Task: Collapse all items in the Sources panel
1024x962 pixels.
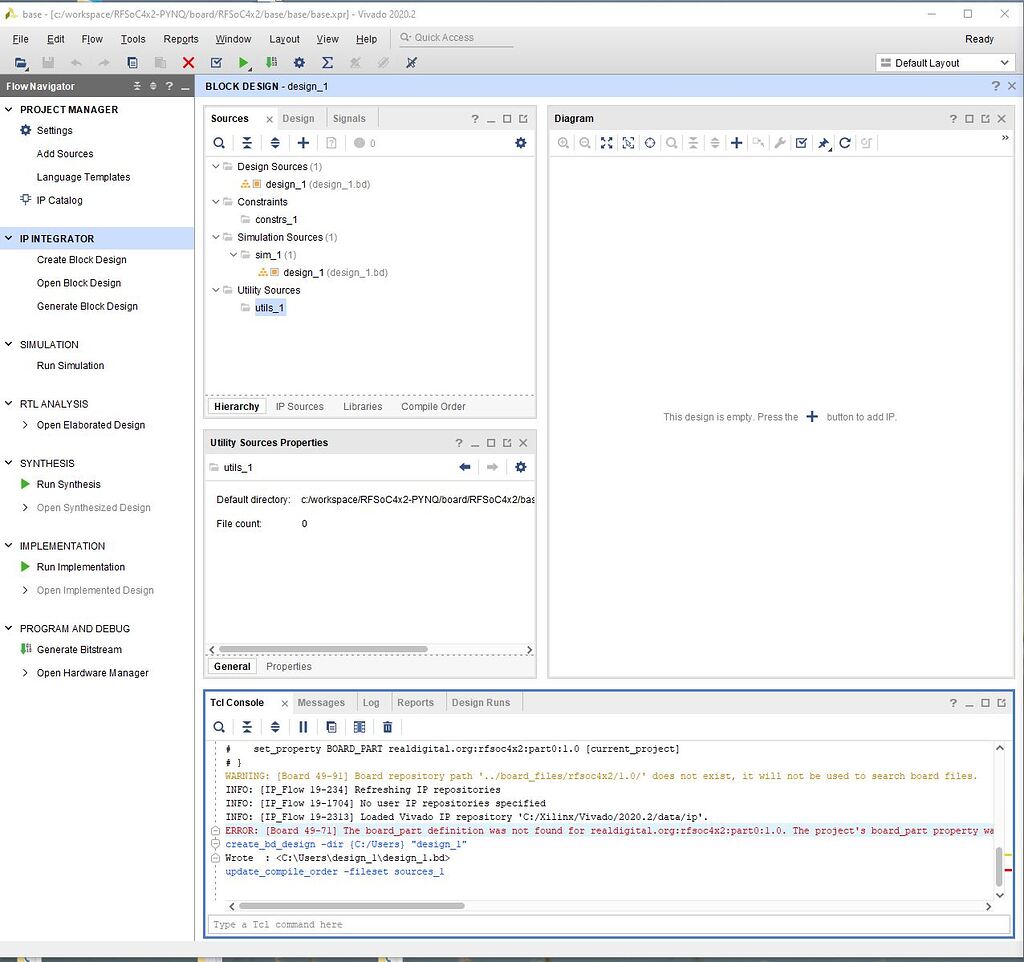Action: click(247, 143)
